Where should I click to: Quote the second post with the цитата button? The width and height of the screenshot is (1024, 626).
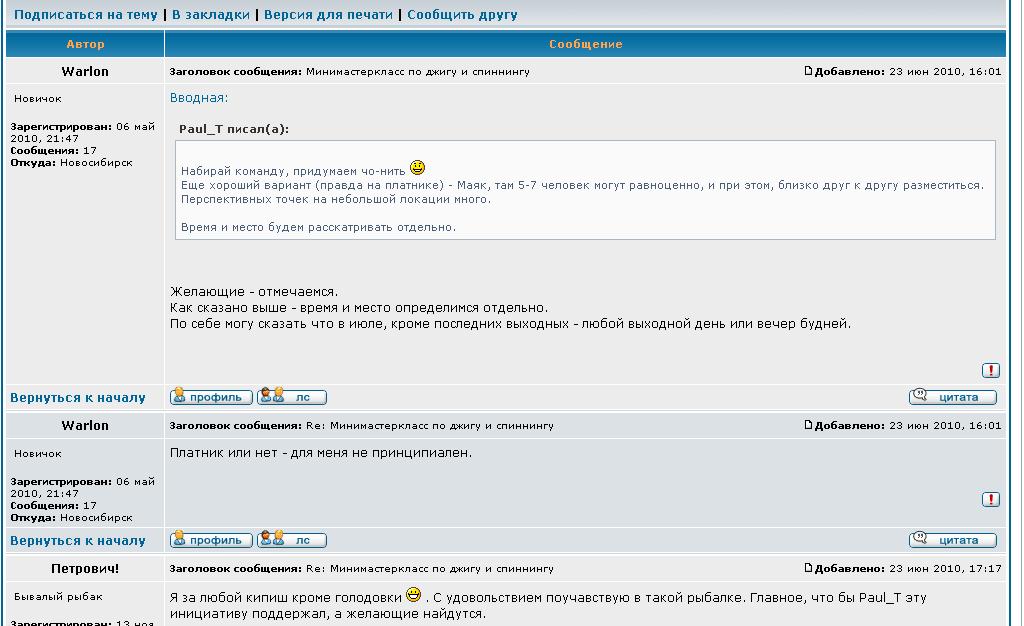[x=952, y=540]
